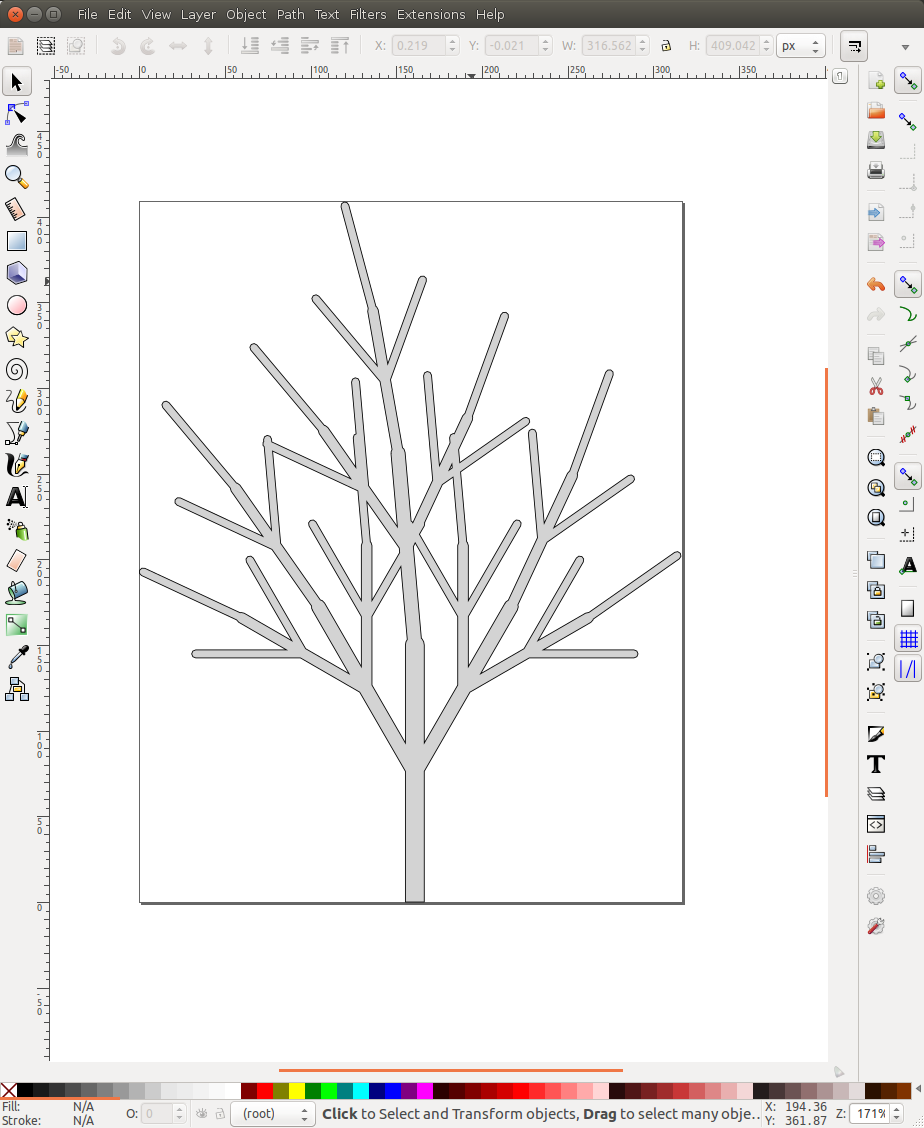924x1128 pixels.
Task: Select the Zoom tool
Action: [16, 176]
